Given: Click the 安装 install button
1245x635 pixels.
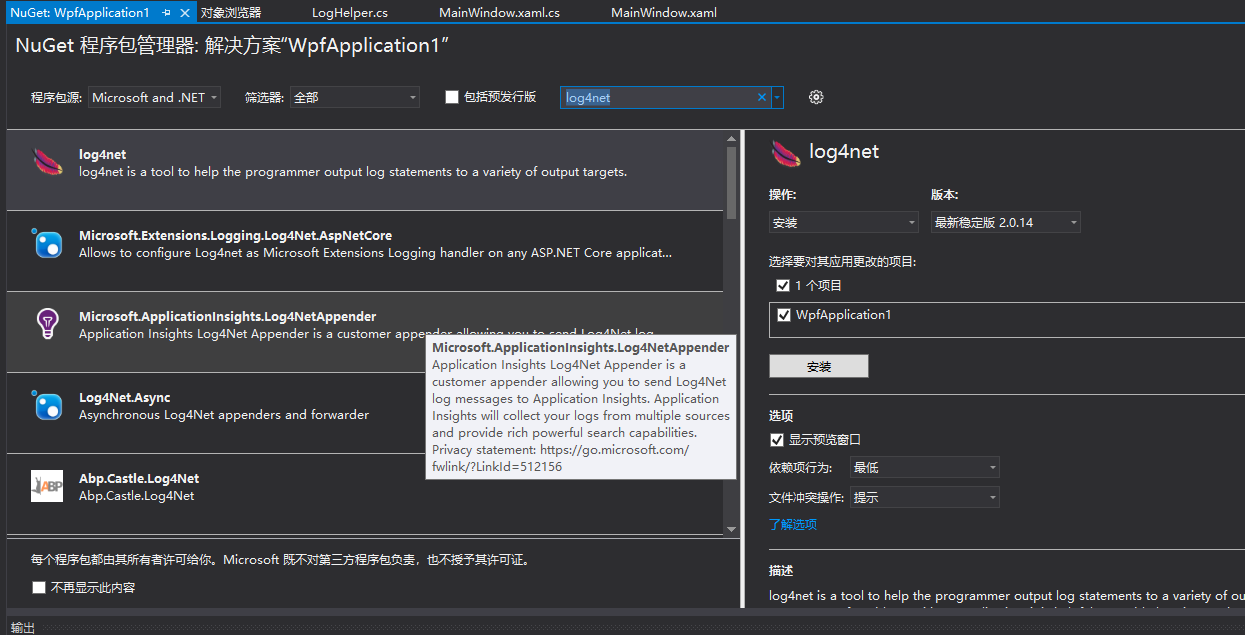Looking at the screenshot, I should [x=819, y=366].
